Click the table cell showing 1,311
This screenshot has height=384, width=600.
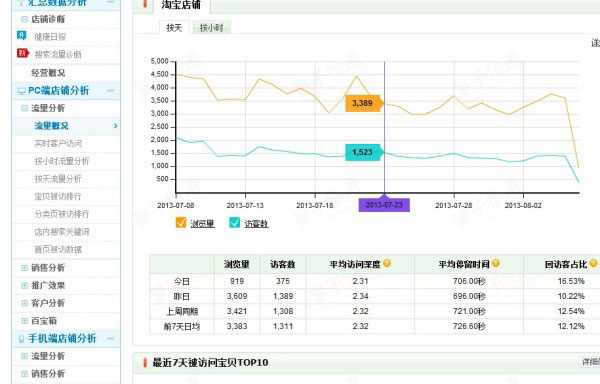283,326
